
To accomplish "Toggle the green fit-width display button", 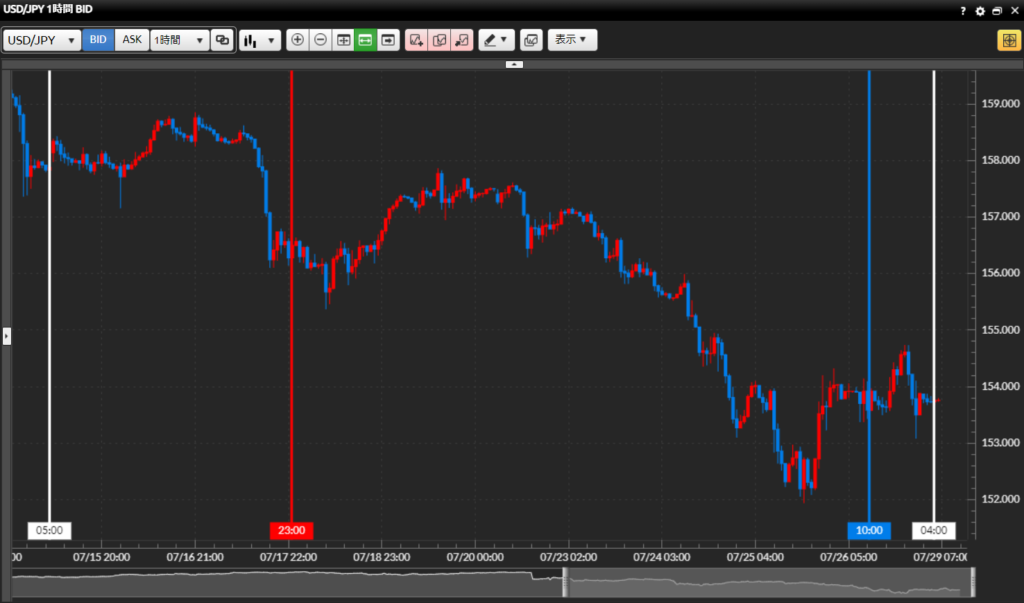I will click(365, 40).
